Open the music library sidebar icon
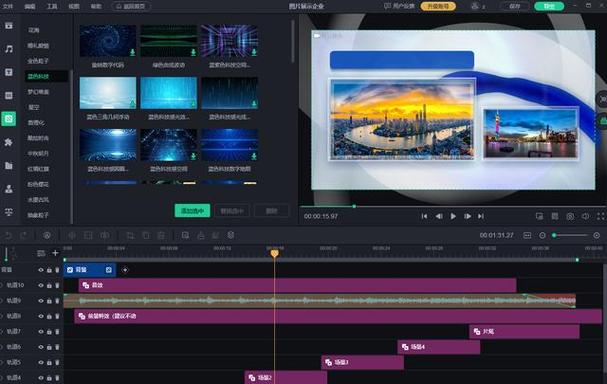Viewport: 607px width, 384px height. 9,49
